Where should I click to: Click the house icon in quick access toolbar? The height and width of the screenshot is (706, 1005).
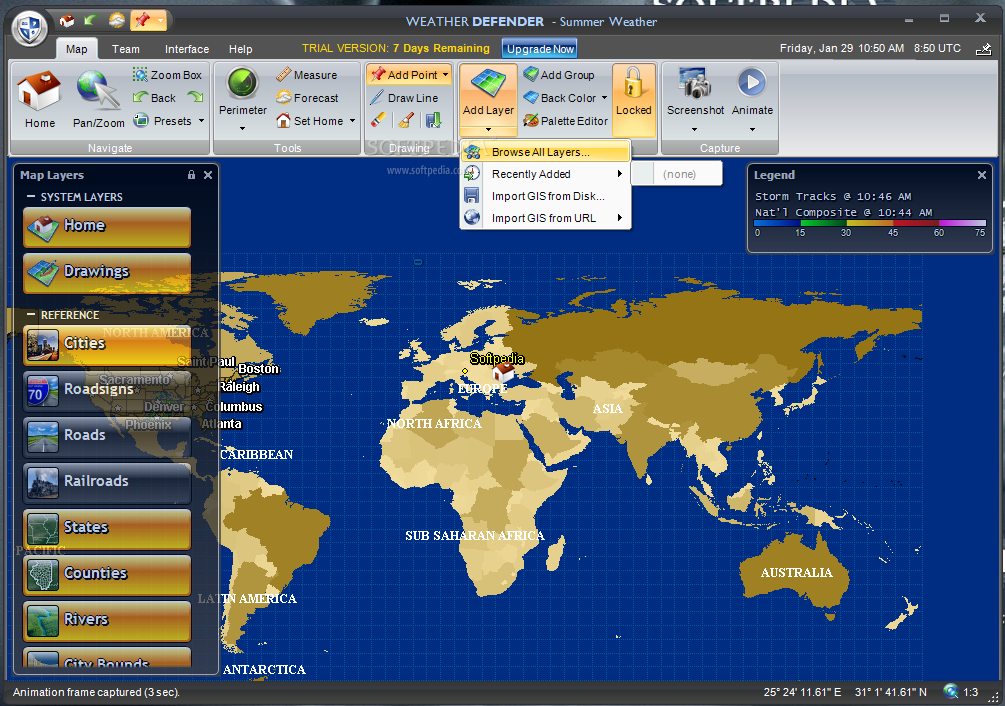tap(67, 21)
